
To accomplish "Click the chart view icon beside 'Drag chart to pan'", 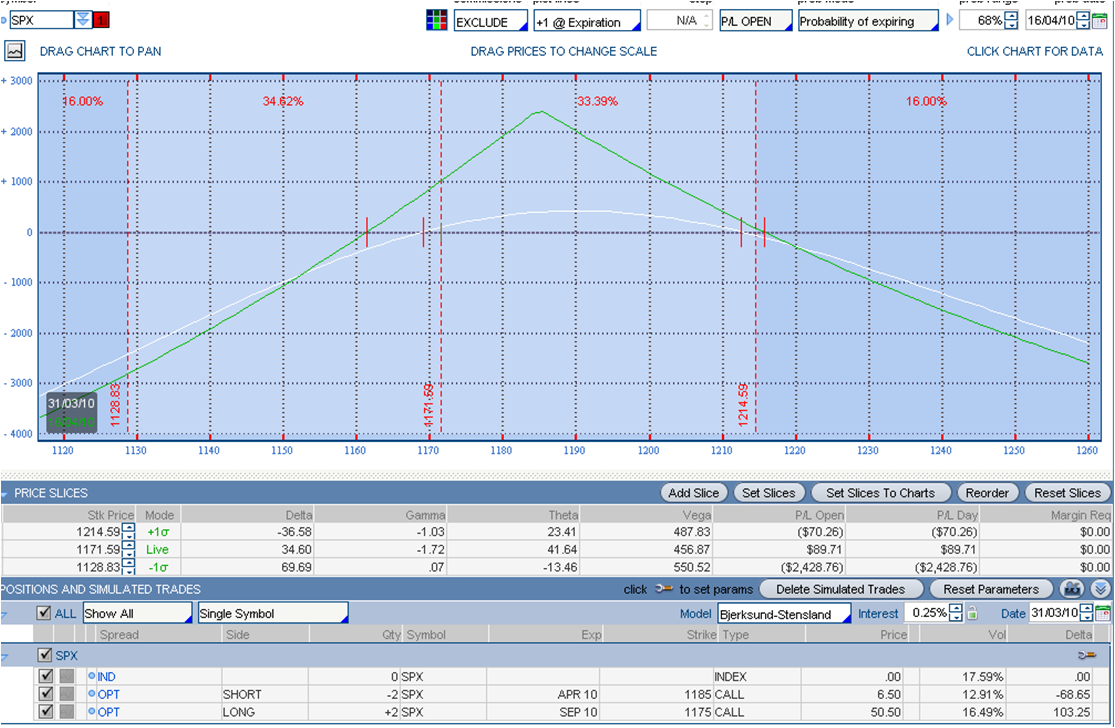I will click(15, 50).
